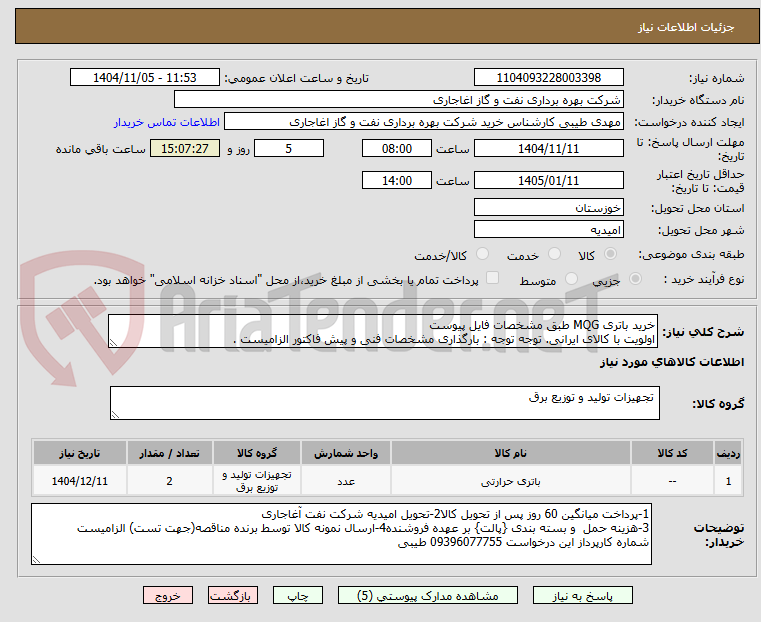Click the تعداد / مقدار column header
The width and height of the screenshot is (761, 622).
coord(169,453)
